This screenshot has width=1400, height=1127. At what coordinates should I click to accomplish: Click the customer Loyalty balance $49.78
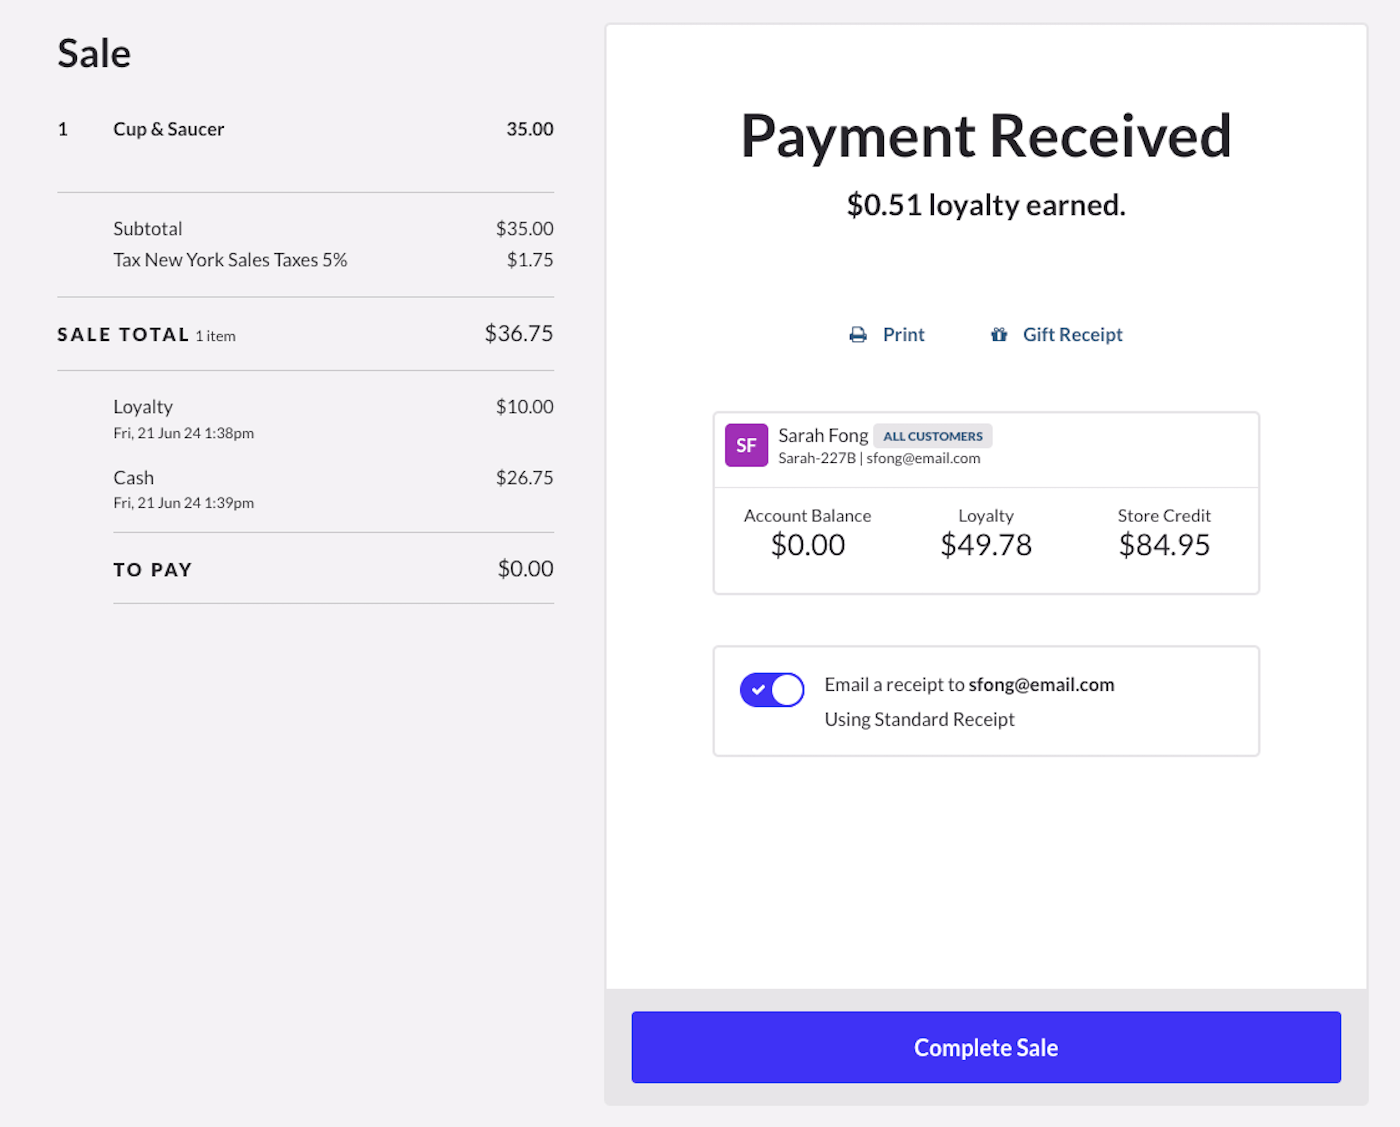[986, 545]
